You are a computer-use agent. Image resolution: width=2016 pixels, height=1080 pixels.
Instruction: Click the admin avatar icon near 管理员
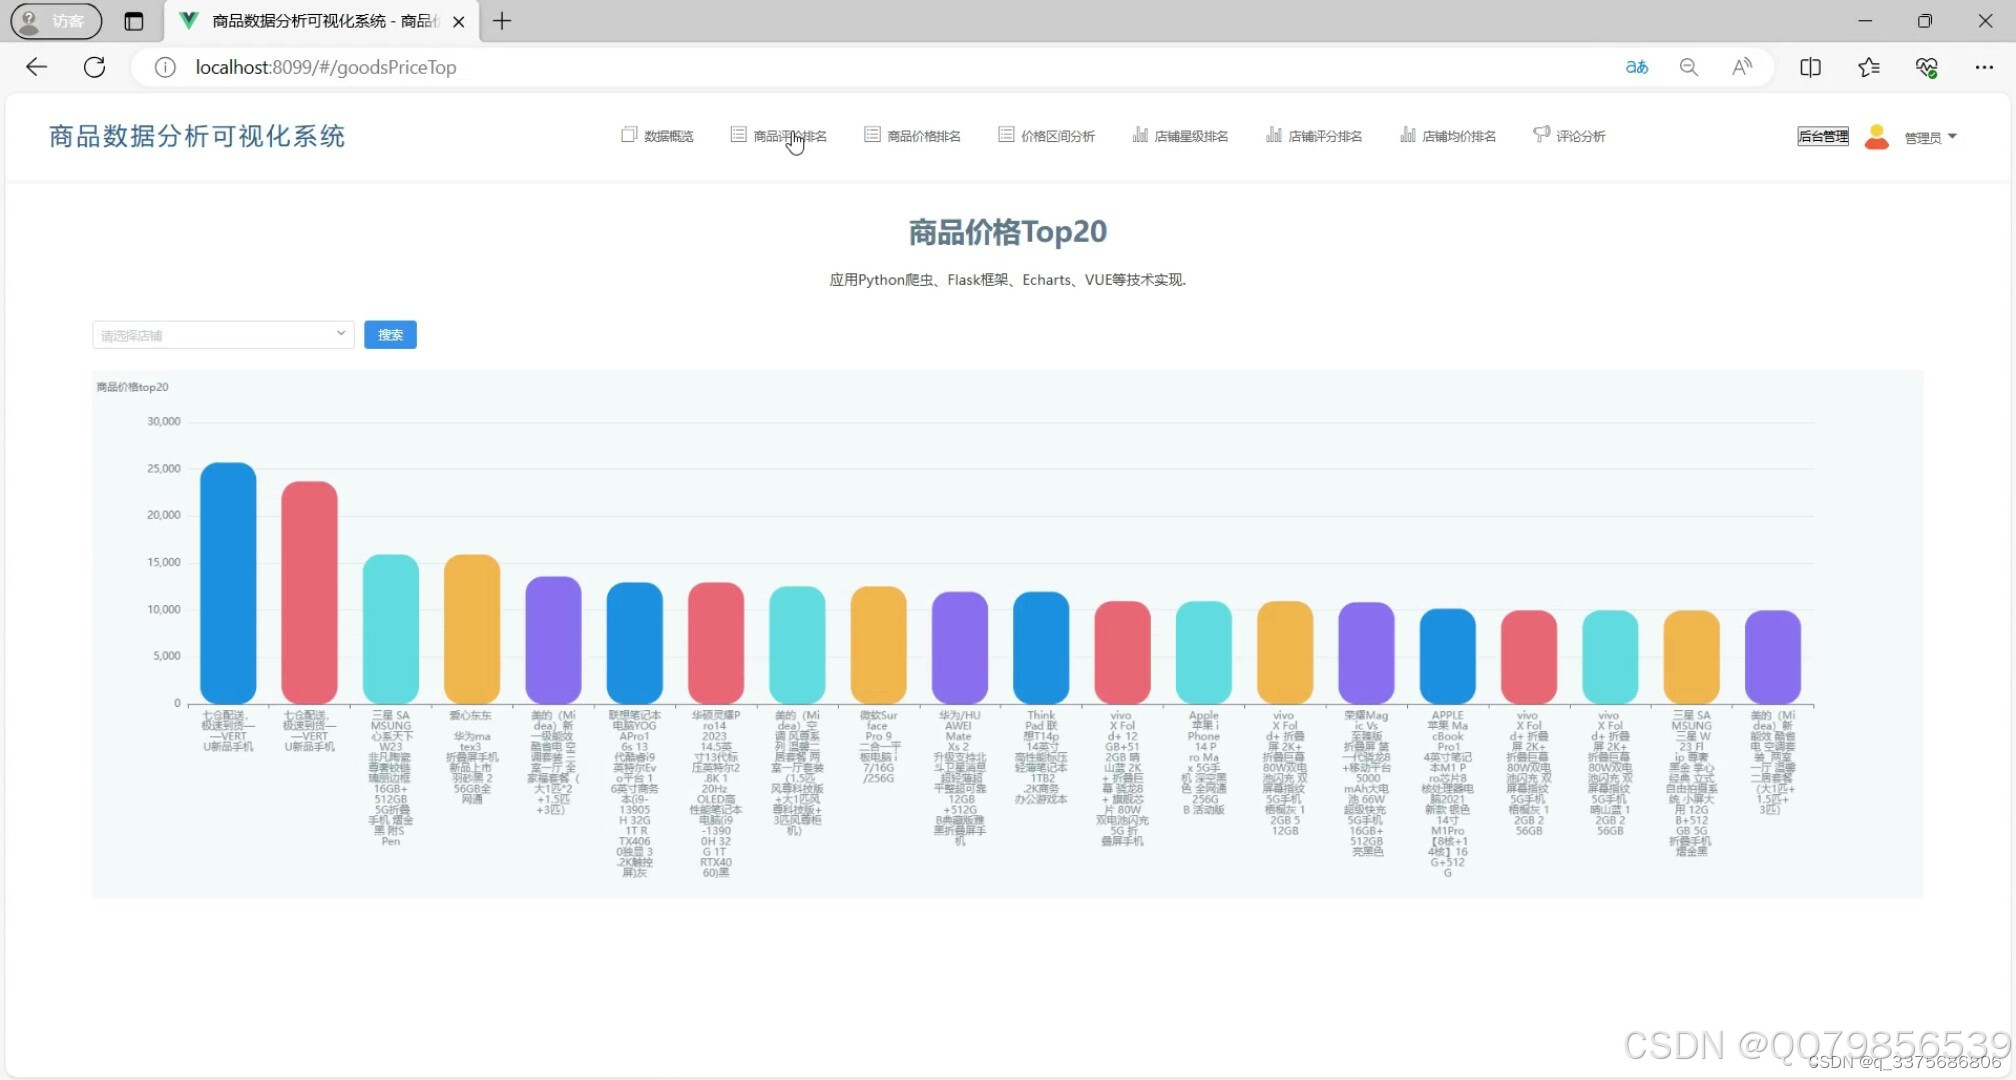pyautogui.click(x=1876, y=136)
